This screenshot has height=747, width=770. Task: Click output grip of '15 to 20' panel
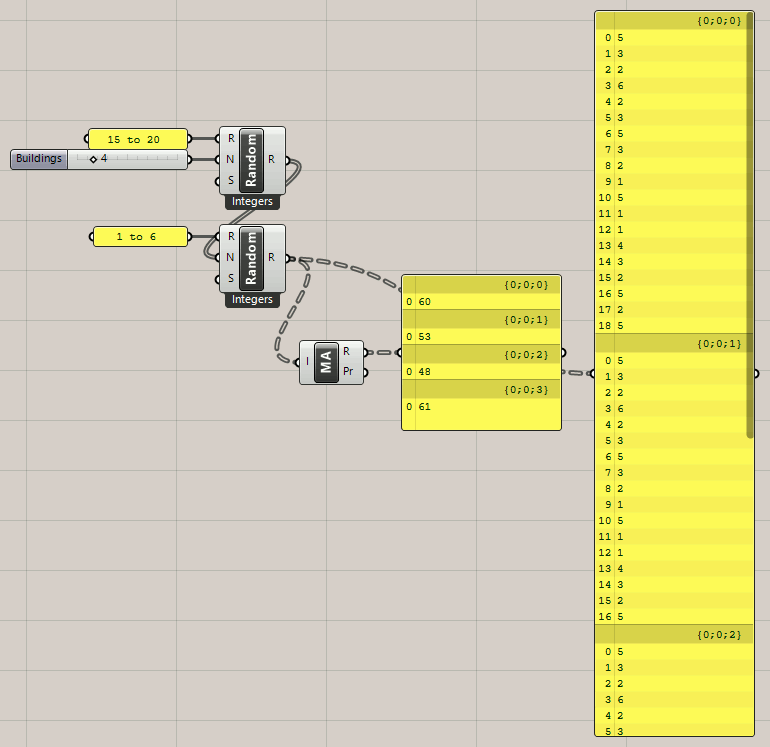click(x=190, y=139)
